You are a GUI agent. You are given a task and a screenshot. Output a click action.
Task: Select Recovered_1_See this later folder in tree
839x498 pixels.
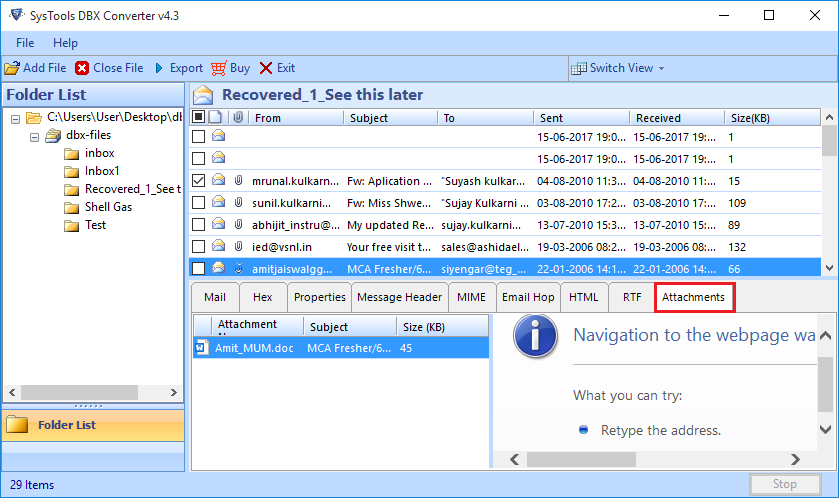pos(133,189)
